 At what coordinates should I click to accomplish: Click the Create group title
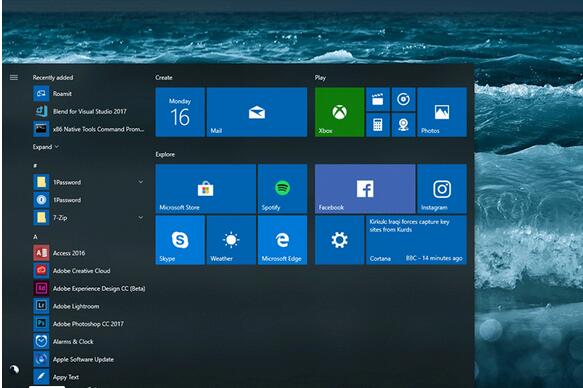164,78
